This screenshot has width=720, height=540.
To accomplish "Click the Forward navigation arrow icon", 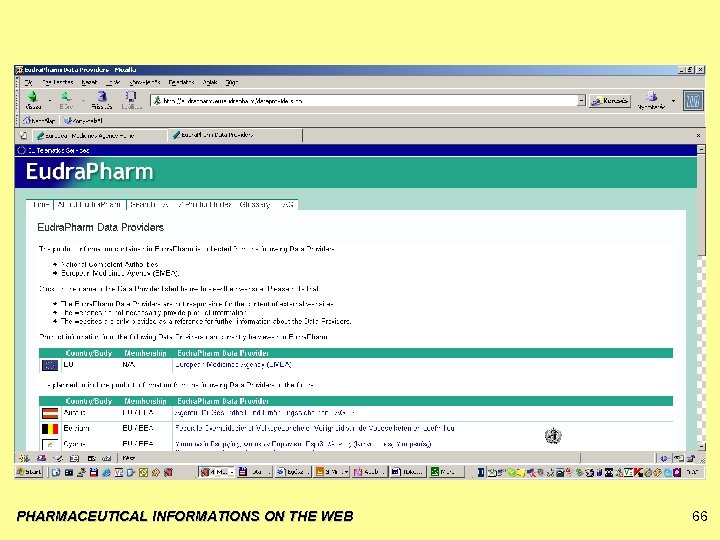I will (x=67, y=99).
